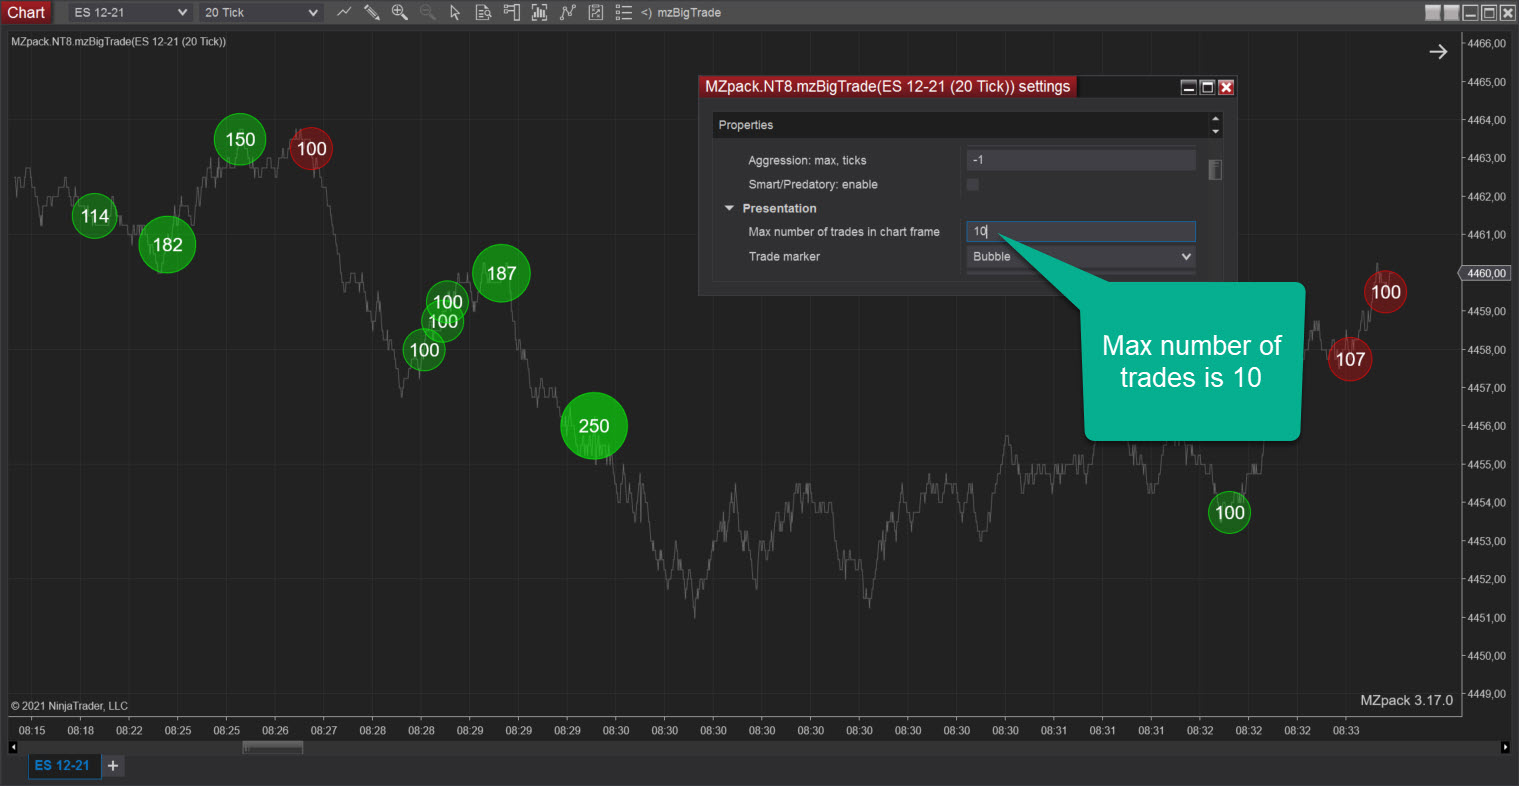Click the 'Trade marker' label
The image size is (1519, 786).
coord(784,257)
